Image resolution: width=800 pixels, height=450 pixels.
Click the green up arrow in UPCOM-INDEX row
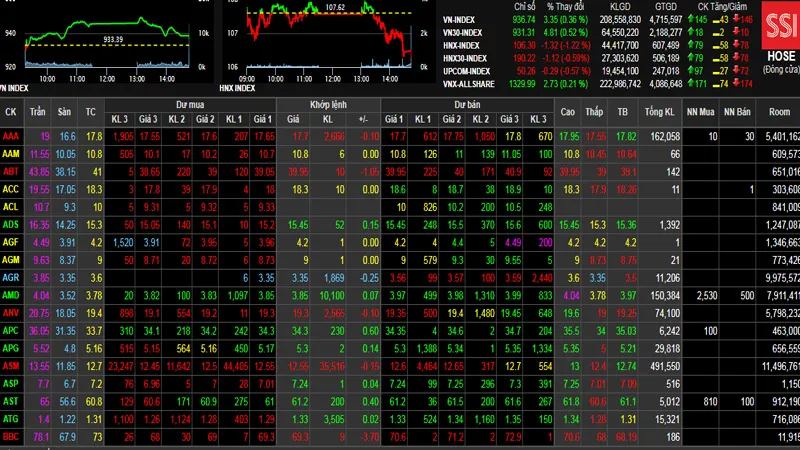[x=691, y=71]
